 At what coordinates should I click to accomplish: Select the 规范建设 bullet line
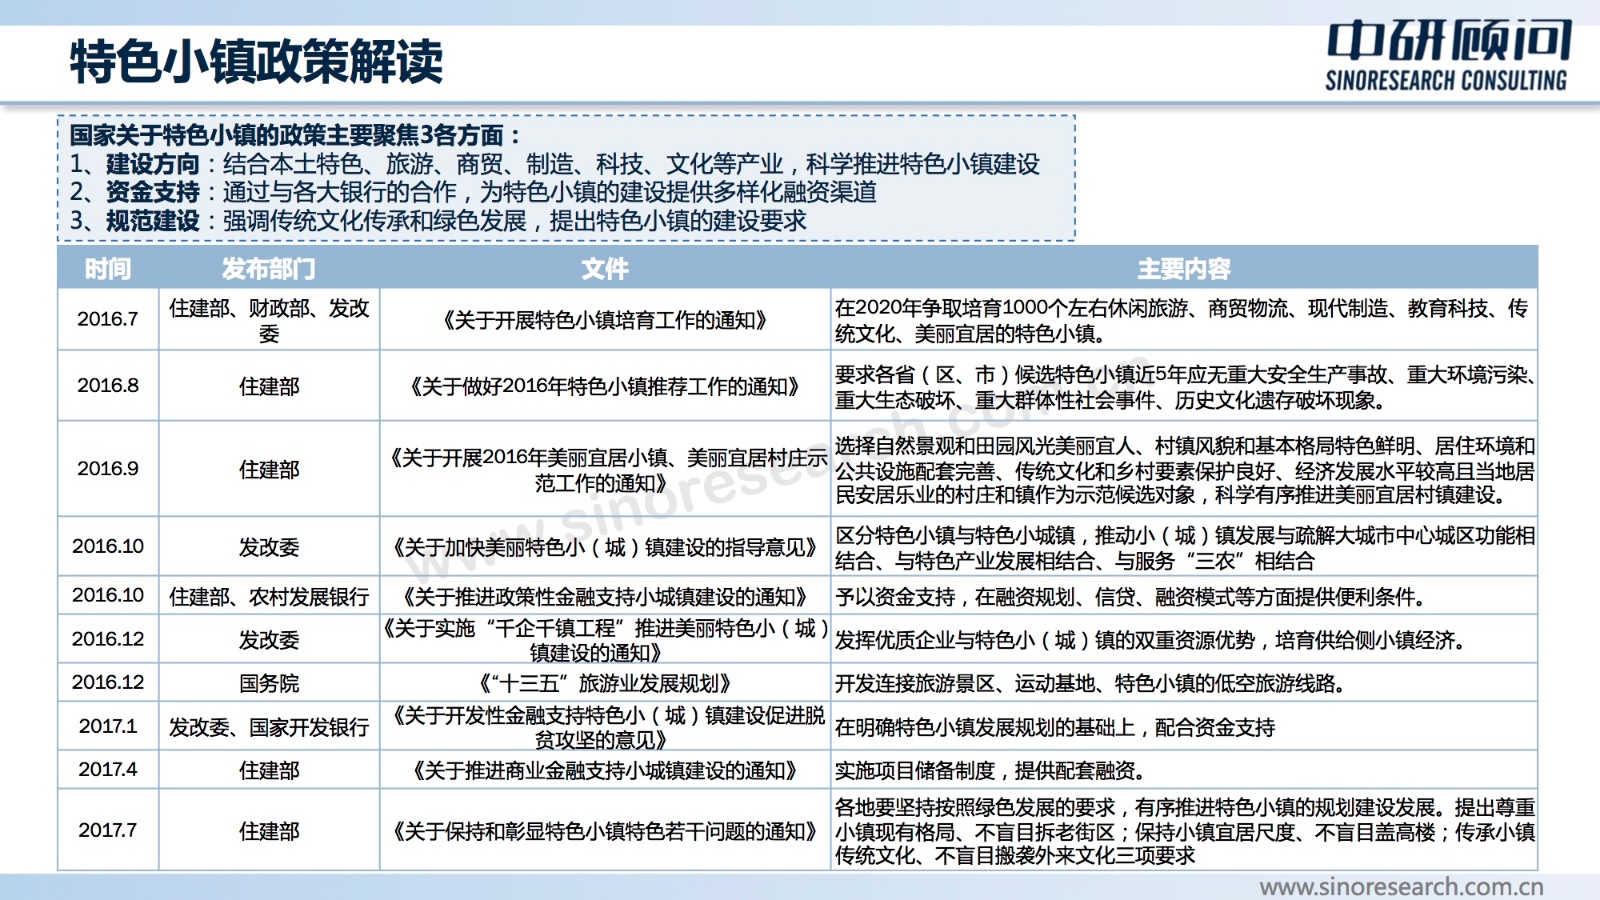coord(438,220)
